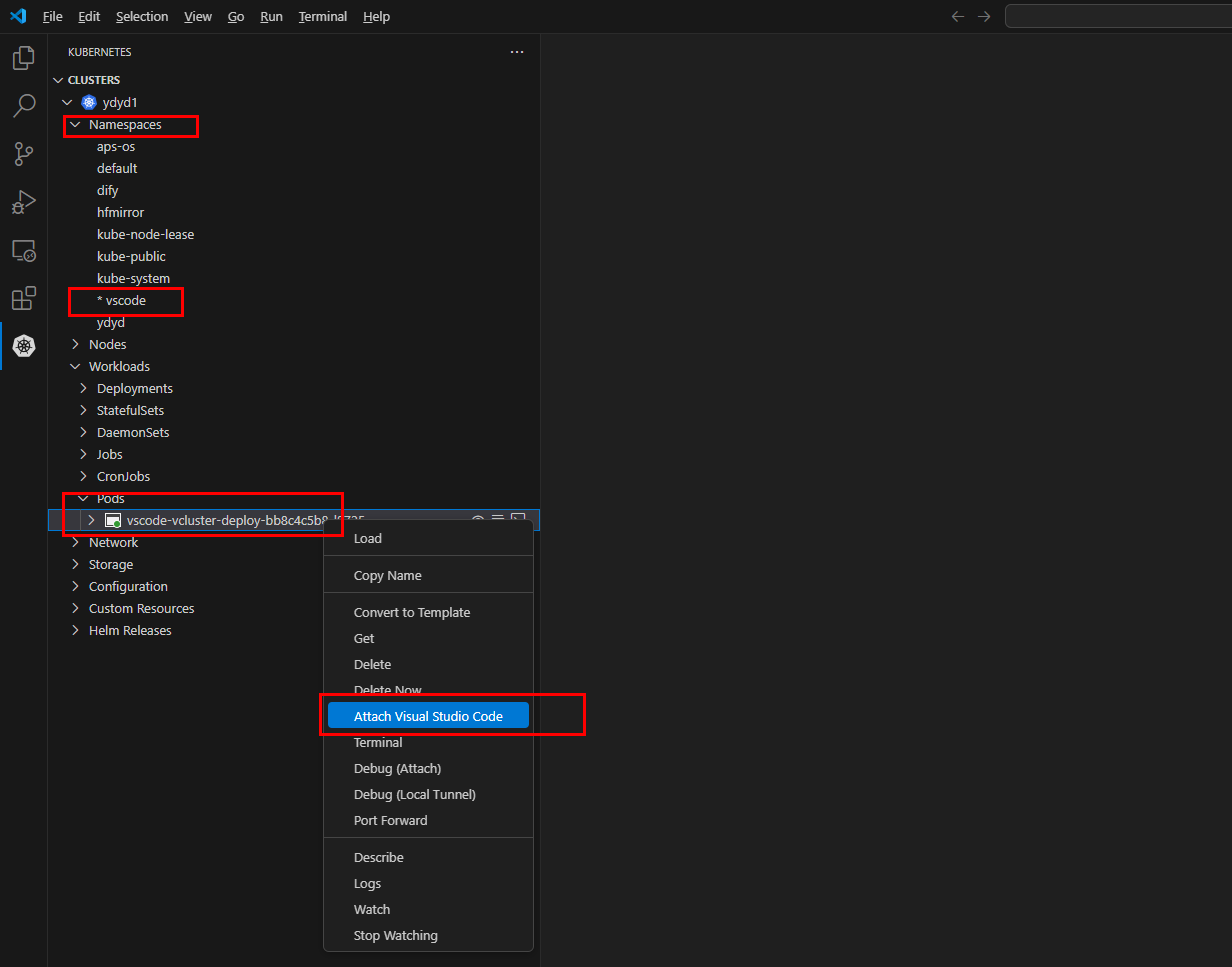
Task: Open the Search view icon
Action: [x=24, y=106]
